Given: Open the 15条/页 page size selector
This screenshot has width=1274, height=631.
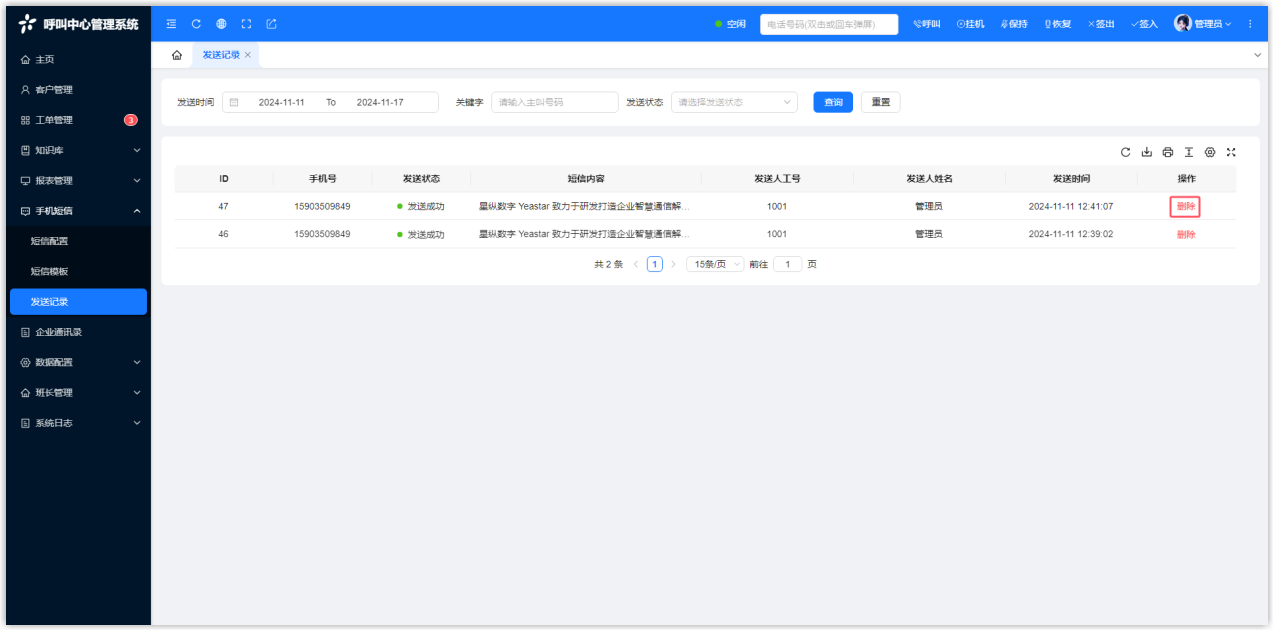Looking at the screenshot, I should tap(715, 264).
